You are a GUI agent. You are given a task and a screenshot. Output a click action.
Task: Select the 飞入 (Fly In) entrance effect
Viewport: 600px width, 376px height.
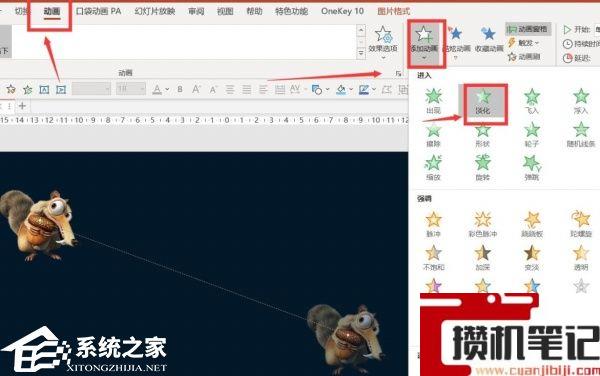[532, 101]
